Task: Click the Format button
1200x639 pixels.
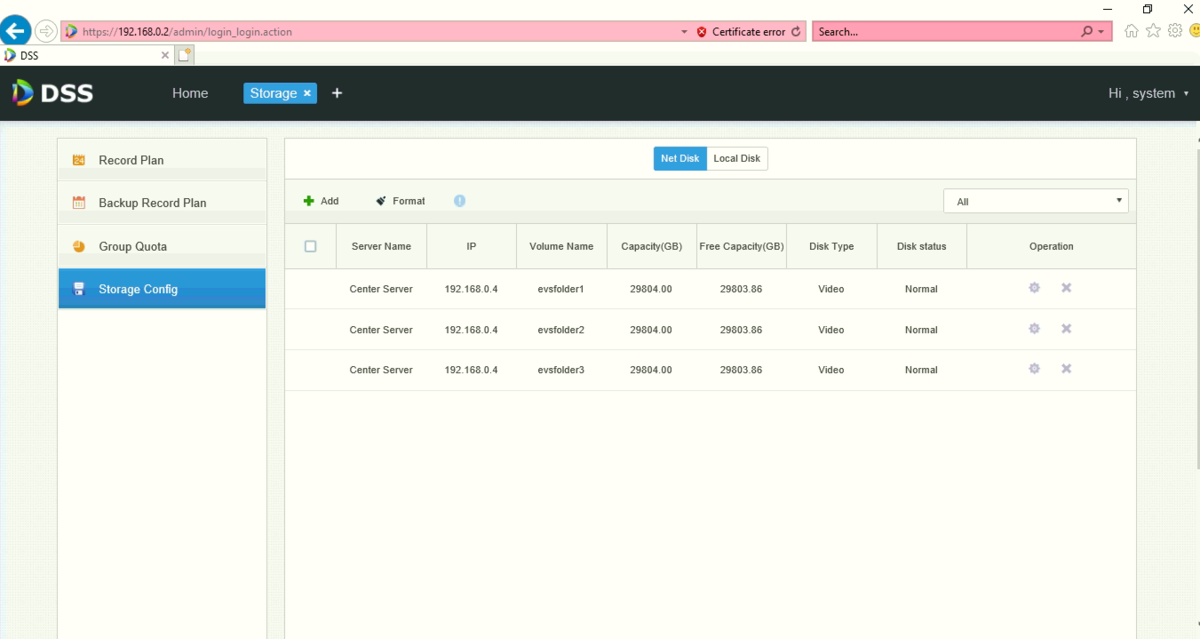Action: 400,201
